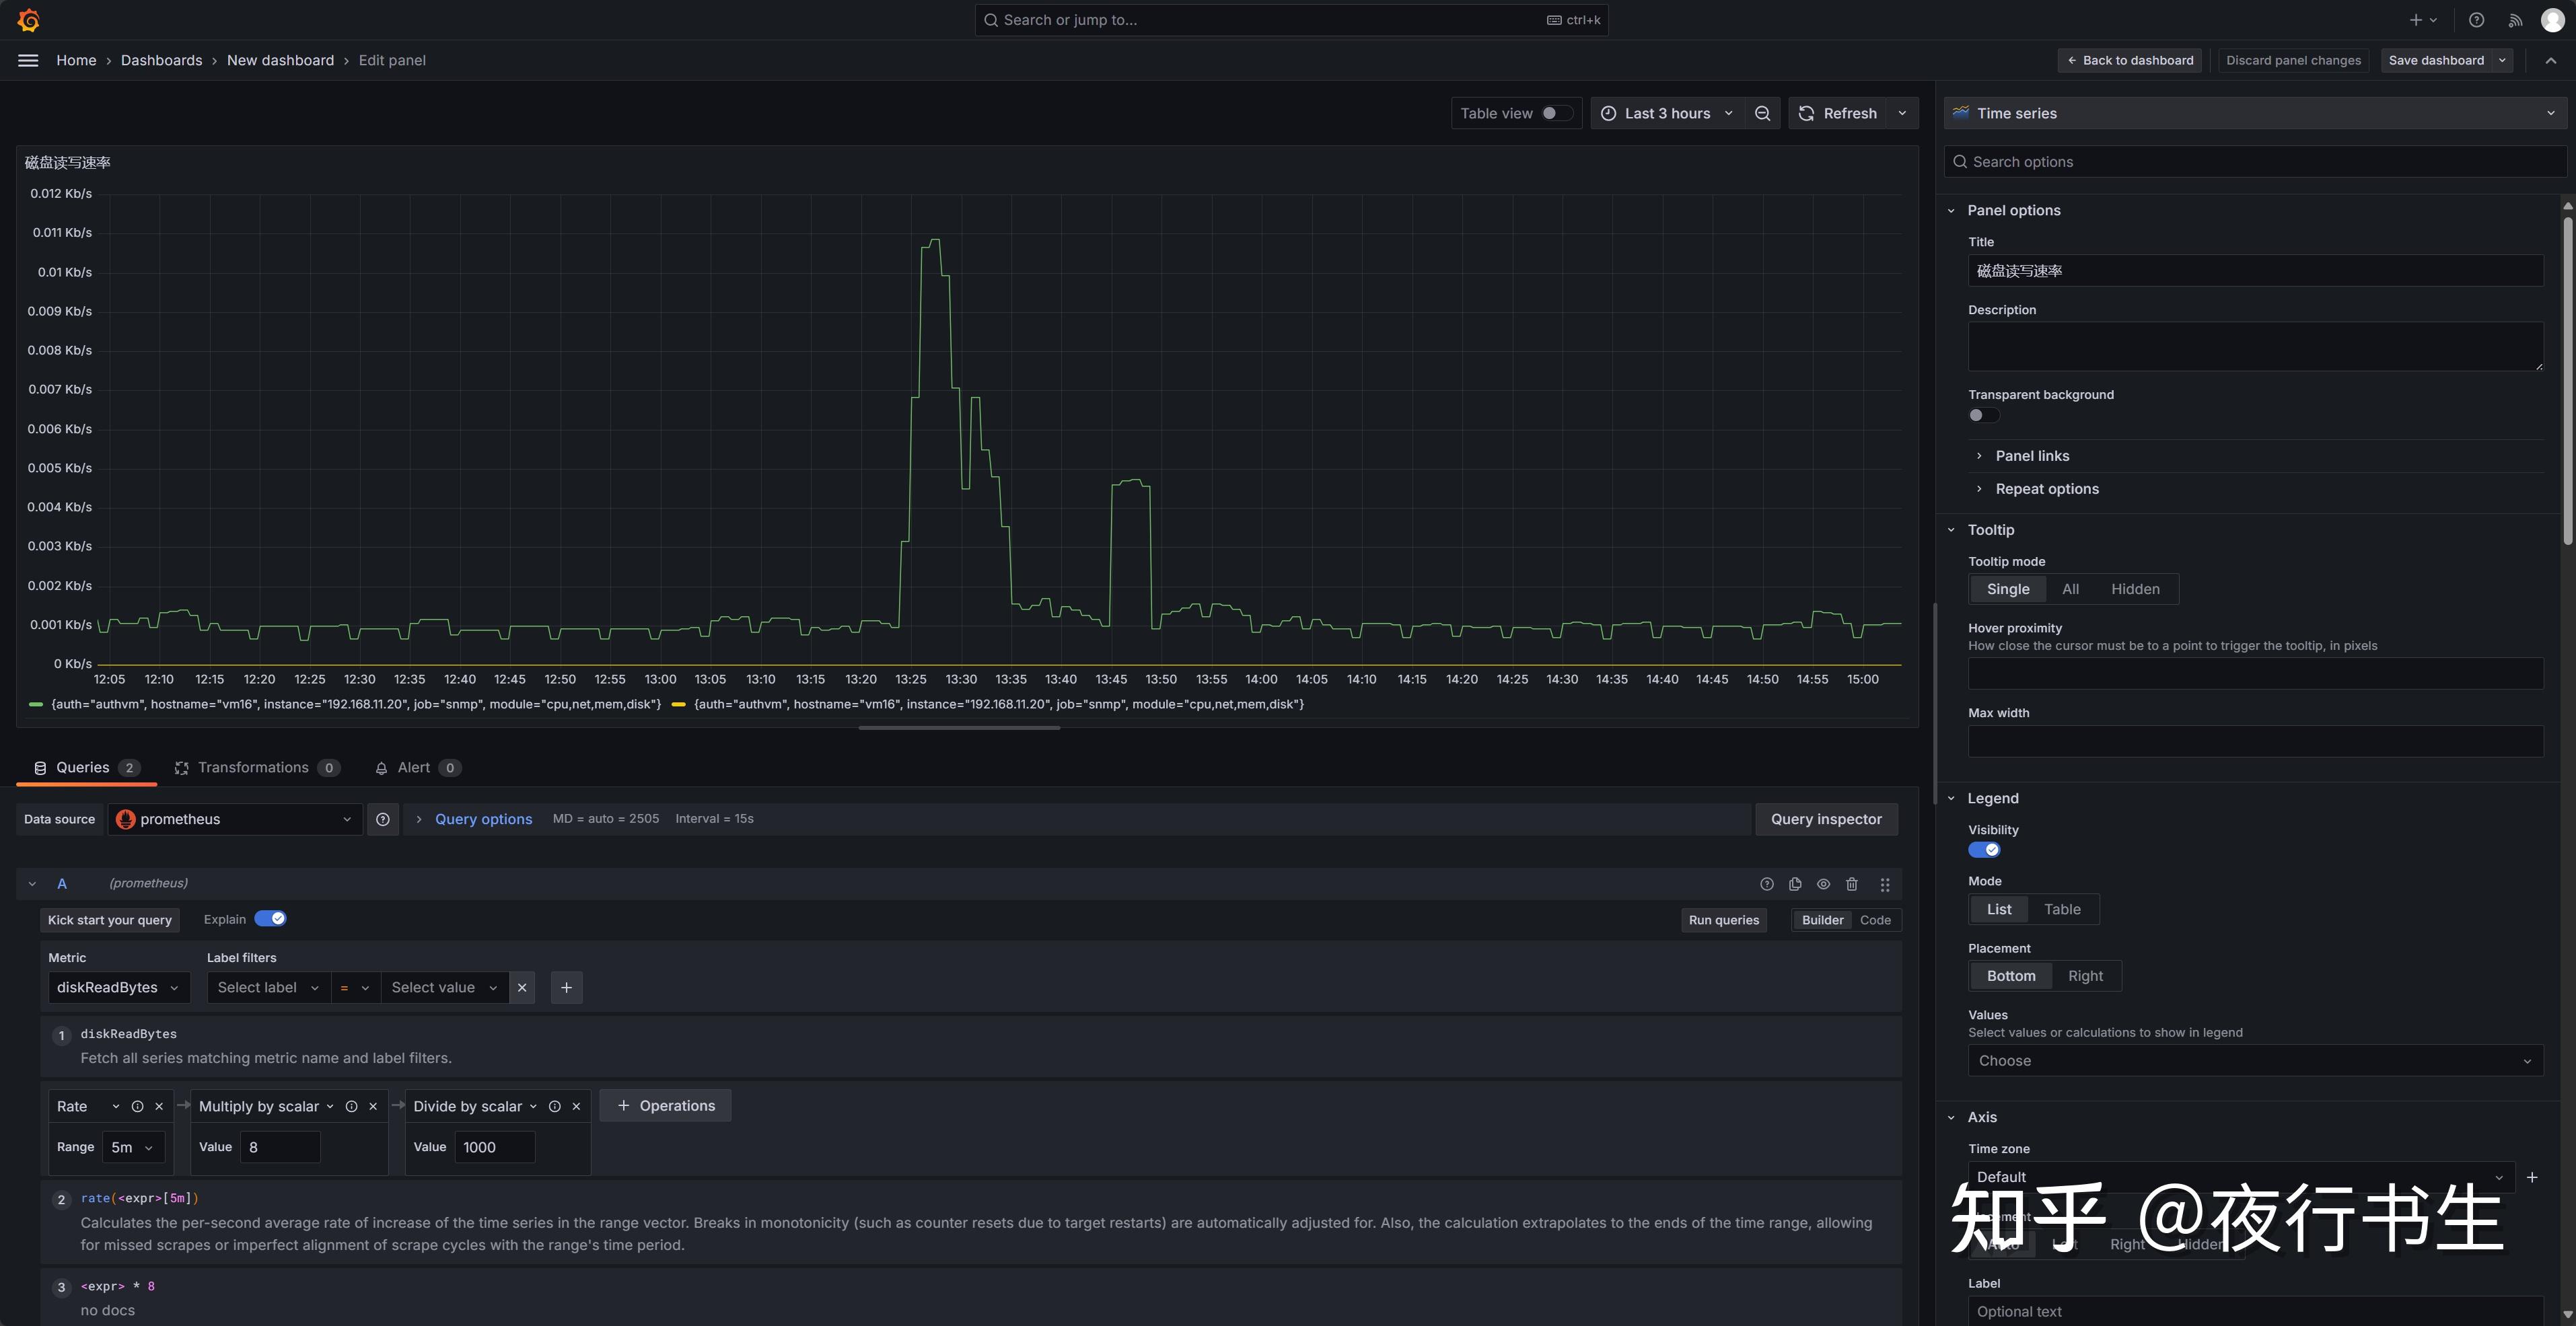Set legend placement to Right

[2085, 976]
